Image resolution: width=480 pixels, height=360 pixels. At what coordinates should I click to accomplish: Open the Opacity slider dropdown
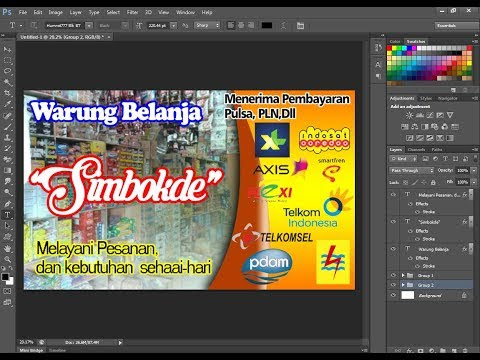pyautogui.click(x=474, y=170)
